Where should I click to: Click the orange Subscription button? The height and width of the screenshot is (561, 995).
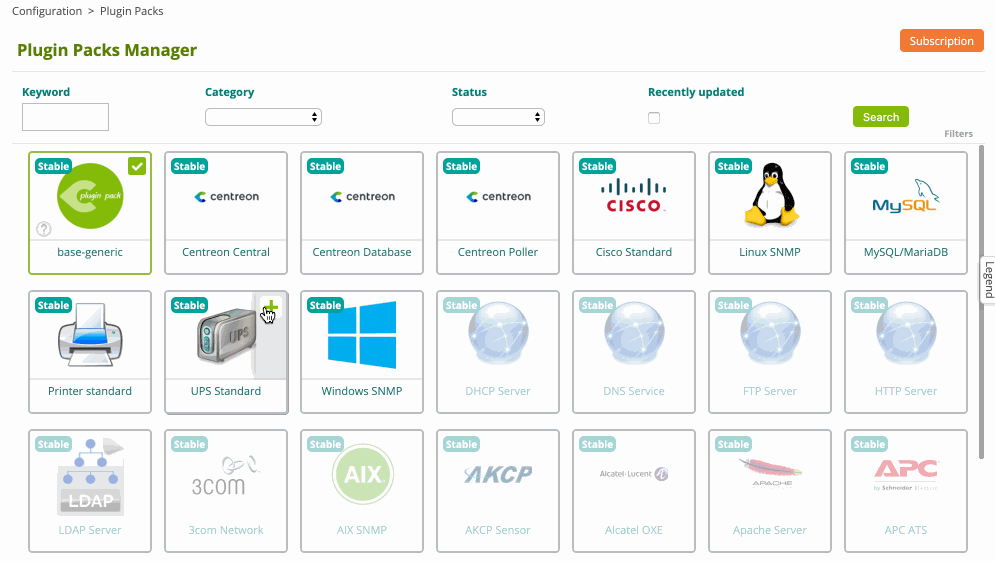pos(941,41)
